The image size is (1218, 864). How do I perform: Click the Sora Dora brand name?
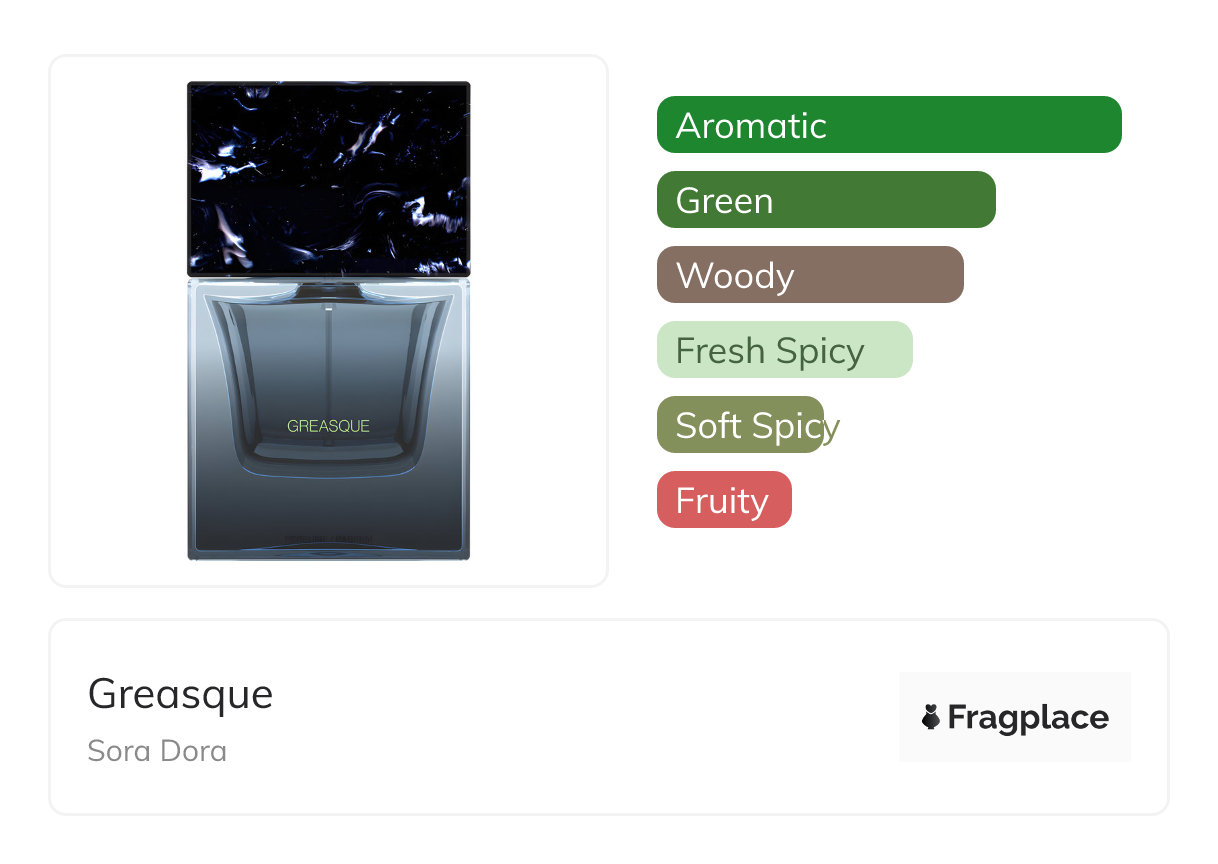point(157,750)
